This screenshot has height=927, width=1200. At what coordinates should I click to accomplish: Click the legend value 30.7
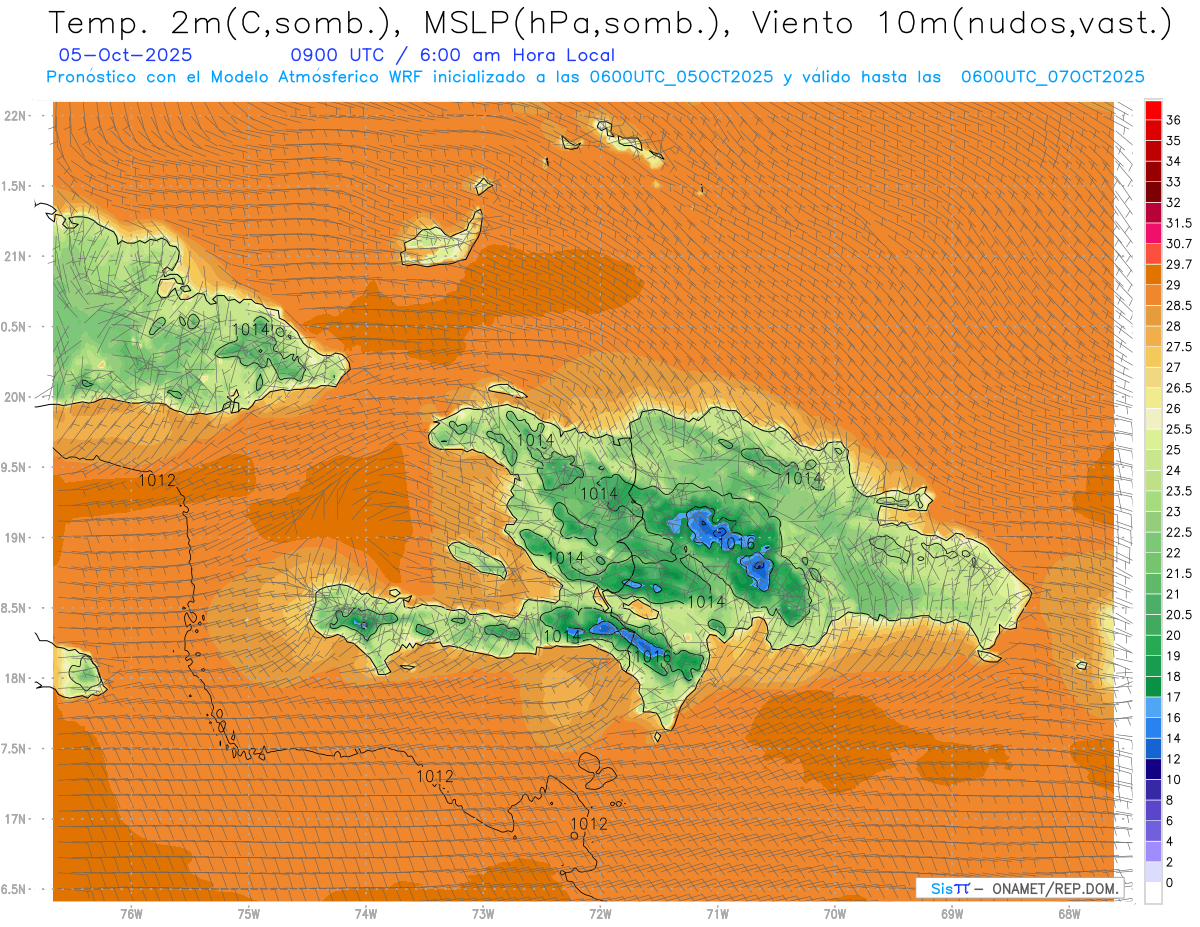coord(1179,244)
